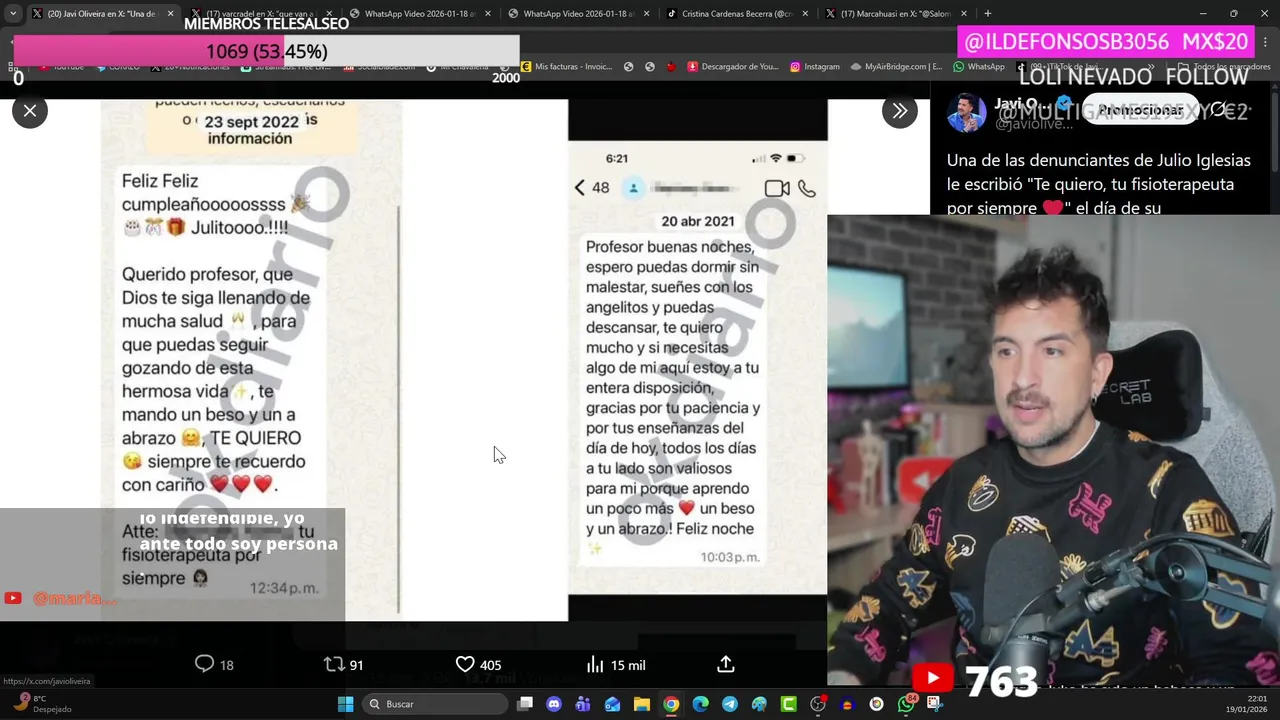The height and width of the screenshot is (720, 1280).
Task: Select the 23 sept 2022 WhatsApp screenshot image
Action: pyautogui.click(x=251, y=360)
